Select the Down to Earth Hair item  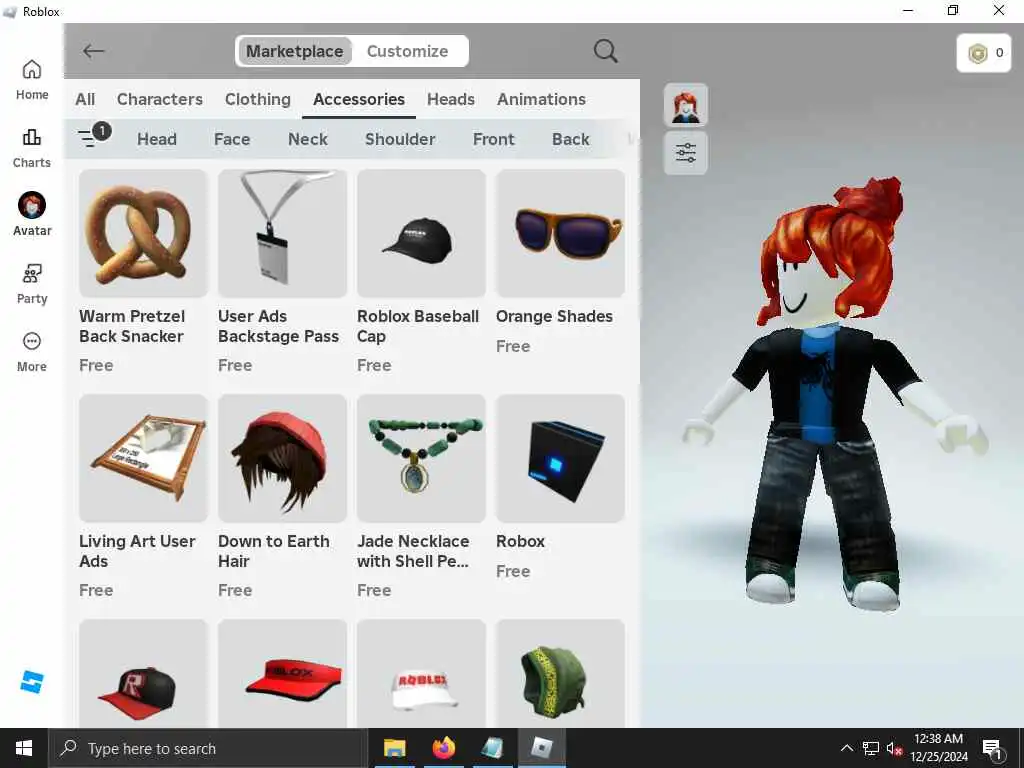pos(282,458)
